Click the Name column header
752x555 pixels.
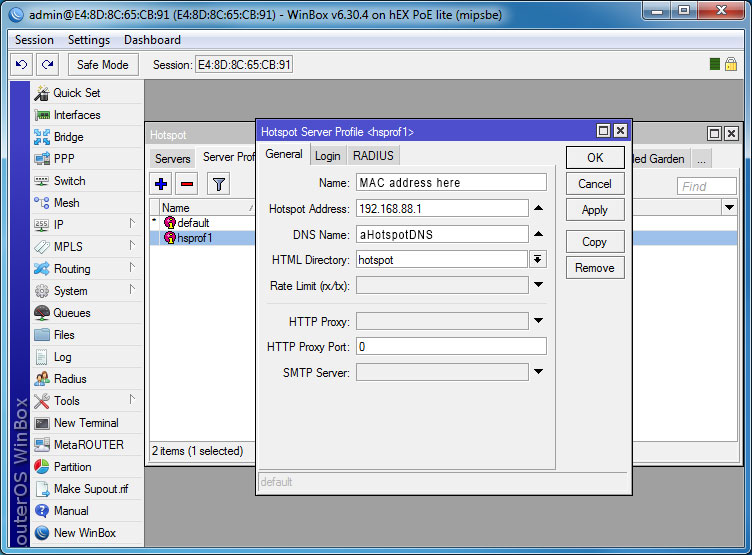(x=207, y=208)
